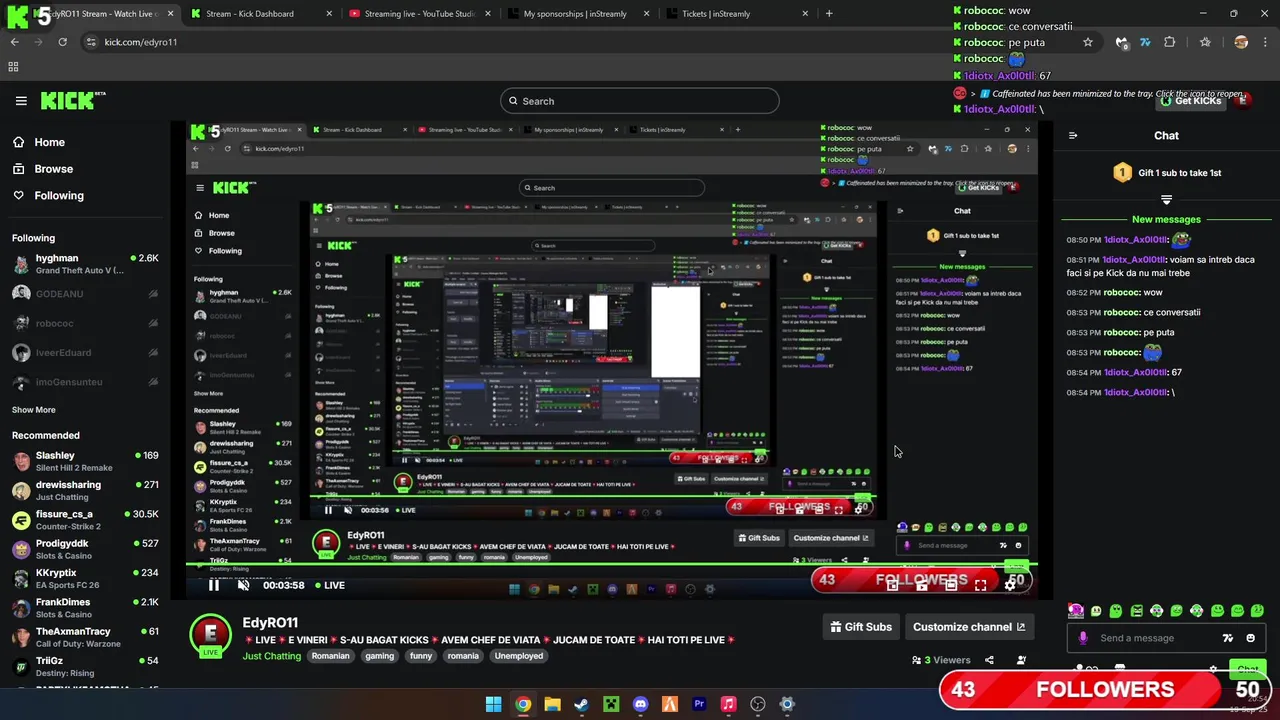
Task: Click robococ username on 'wow' message
Action: 1122,293
